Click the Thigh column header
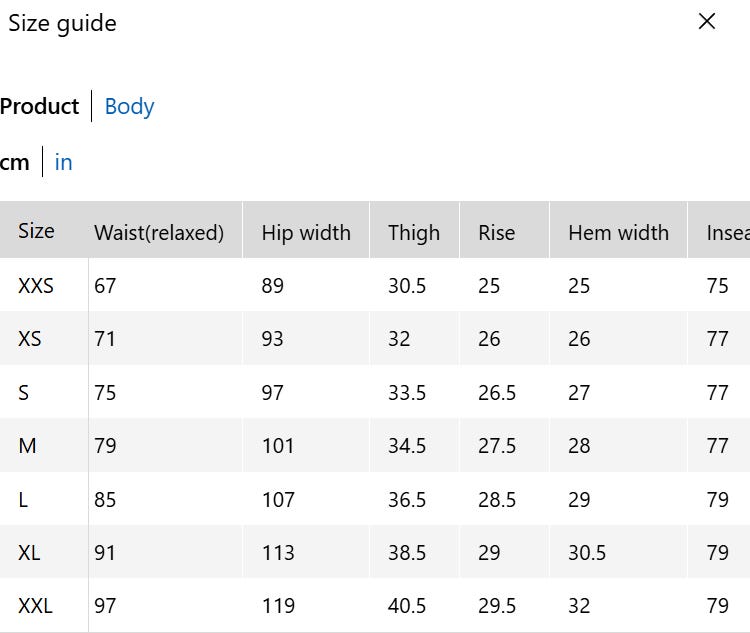Viewport: 750px width, 633px height. [x=414, y=233]
